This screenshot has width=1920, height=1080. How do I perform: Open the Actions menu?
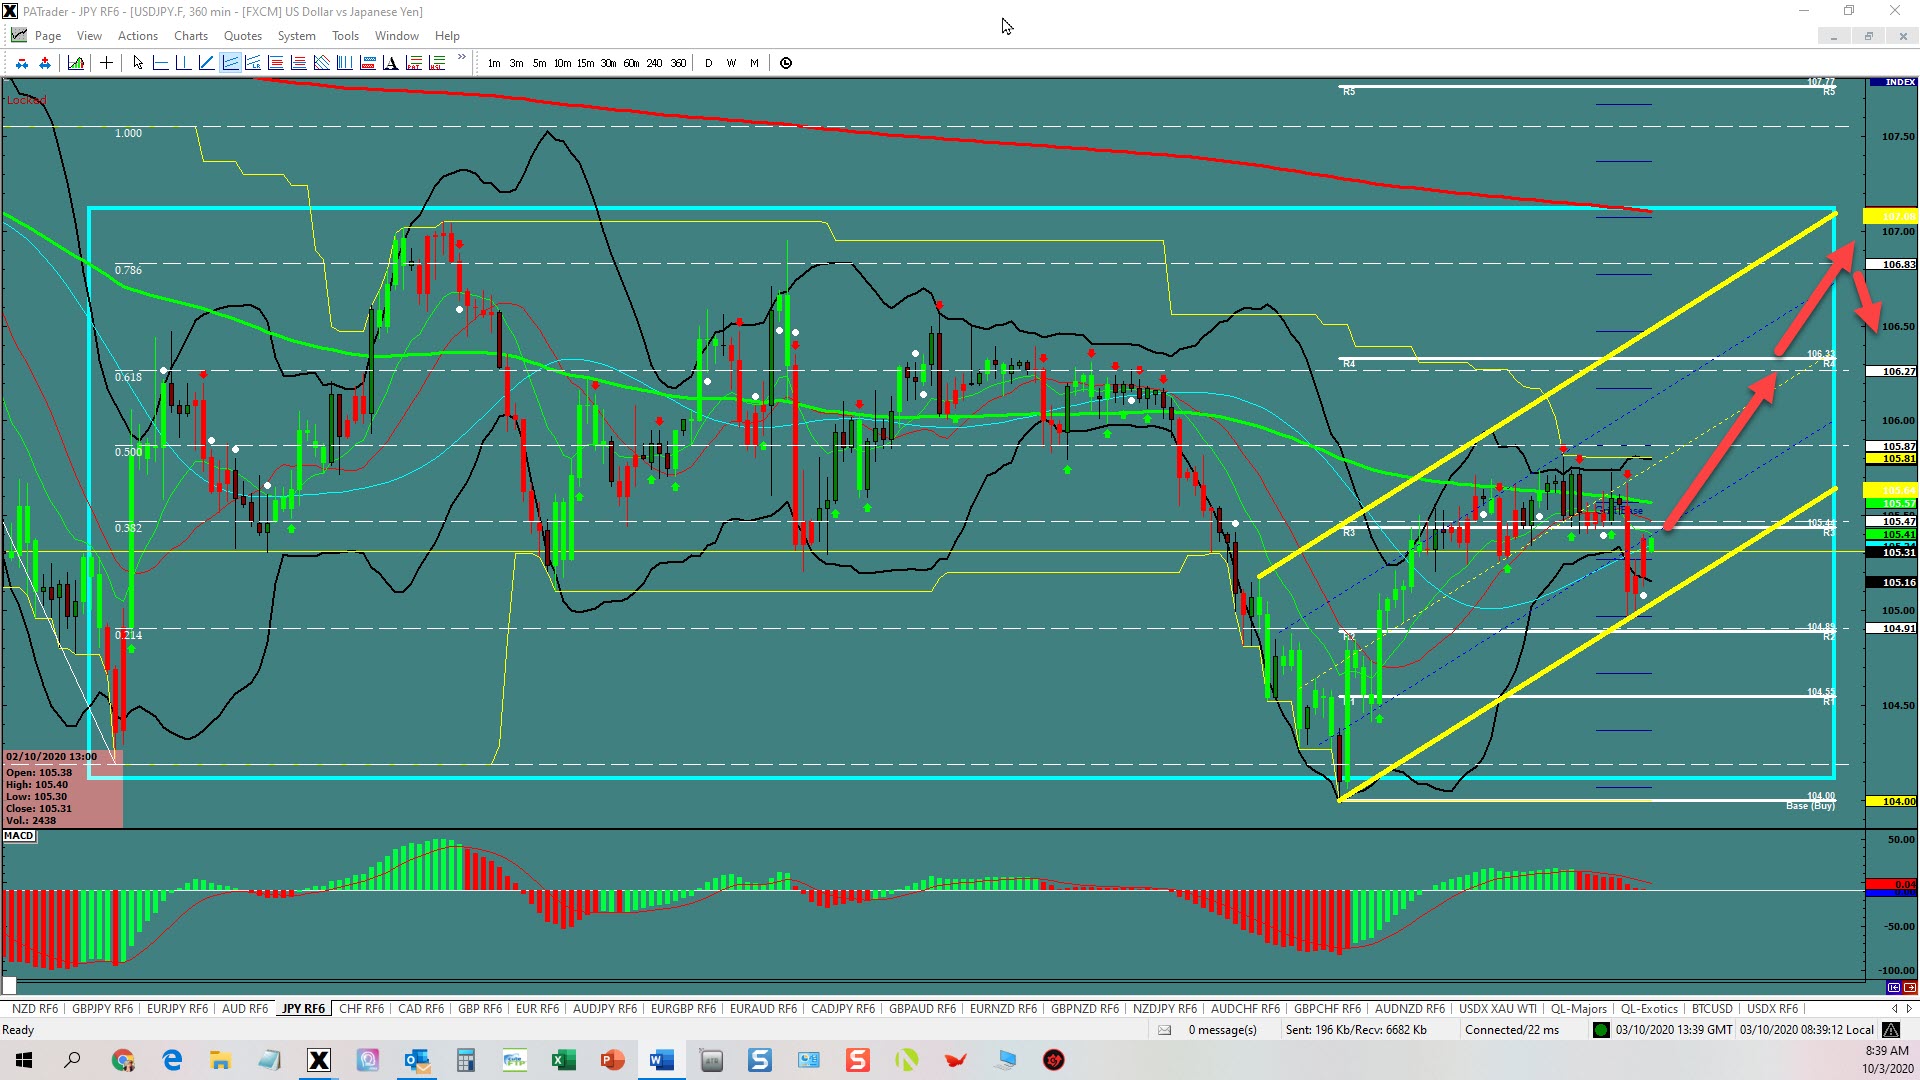[138, 36]
